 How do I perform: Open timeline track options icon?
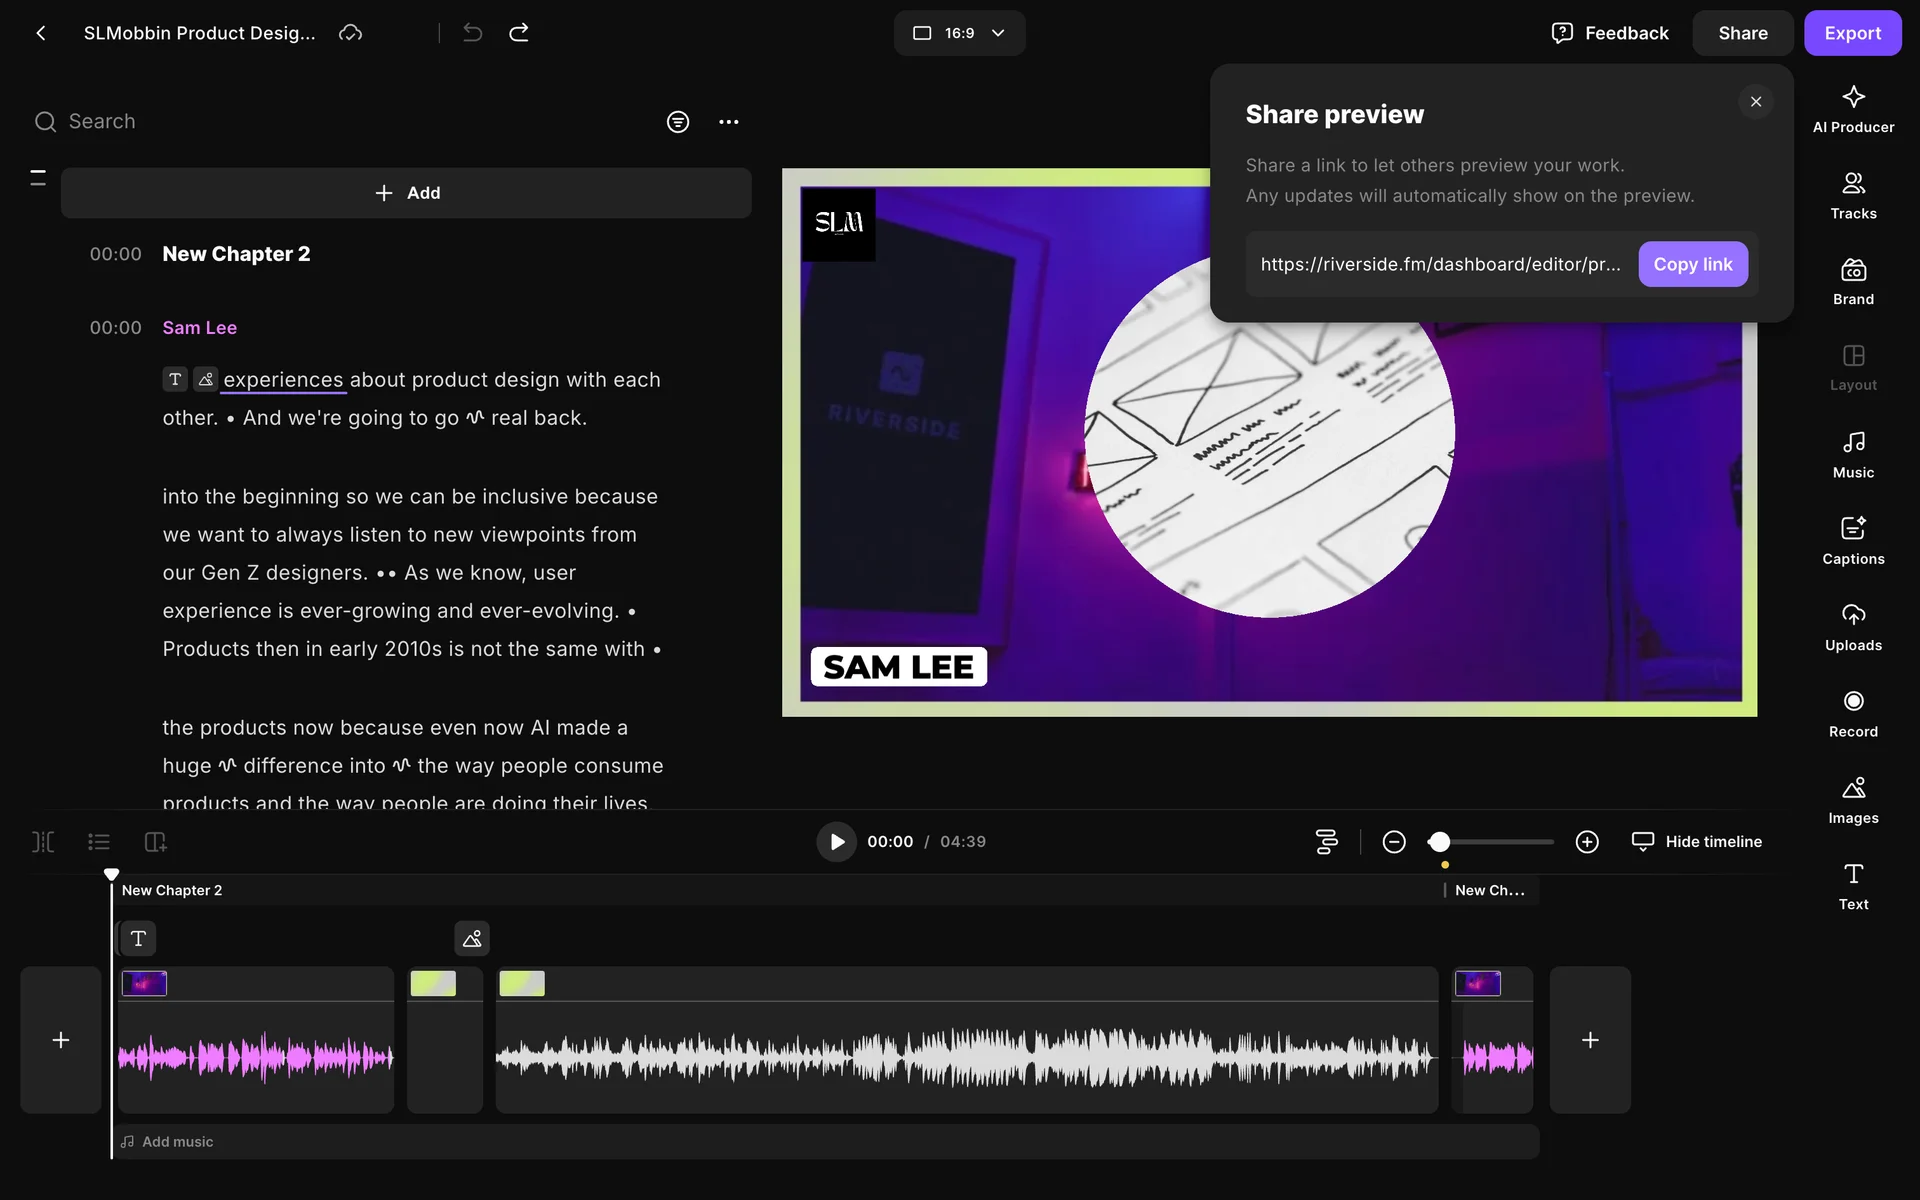click(1326, 842)
